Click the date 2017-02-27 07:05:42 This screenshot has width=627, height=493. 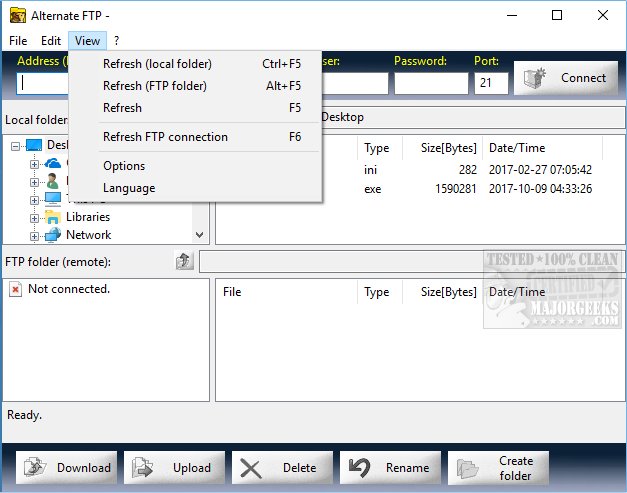tap(540, 170)
